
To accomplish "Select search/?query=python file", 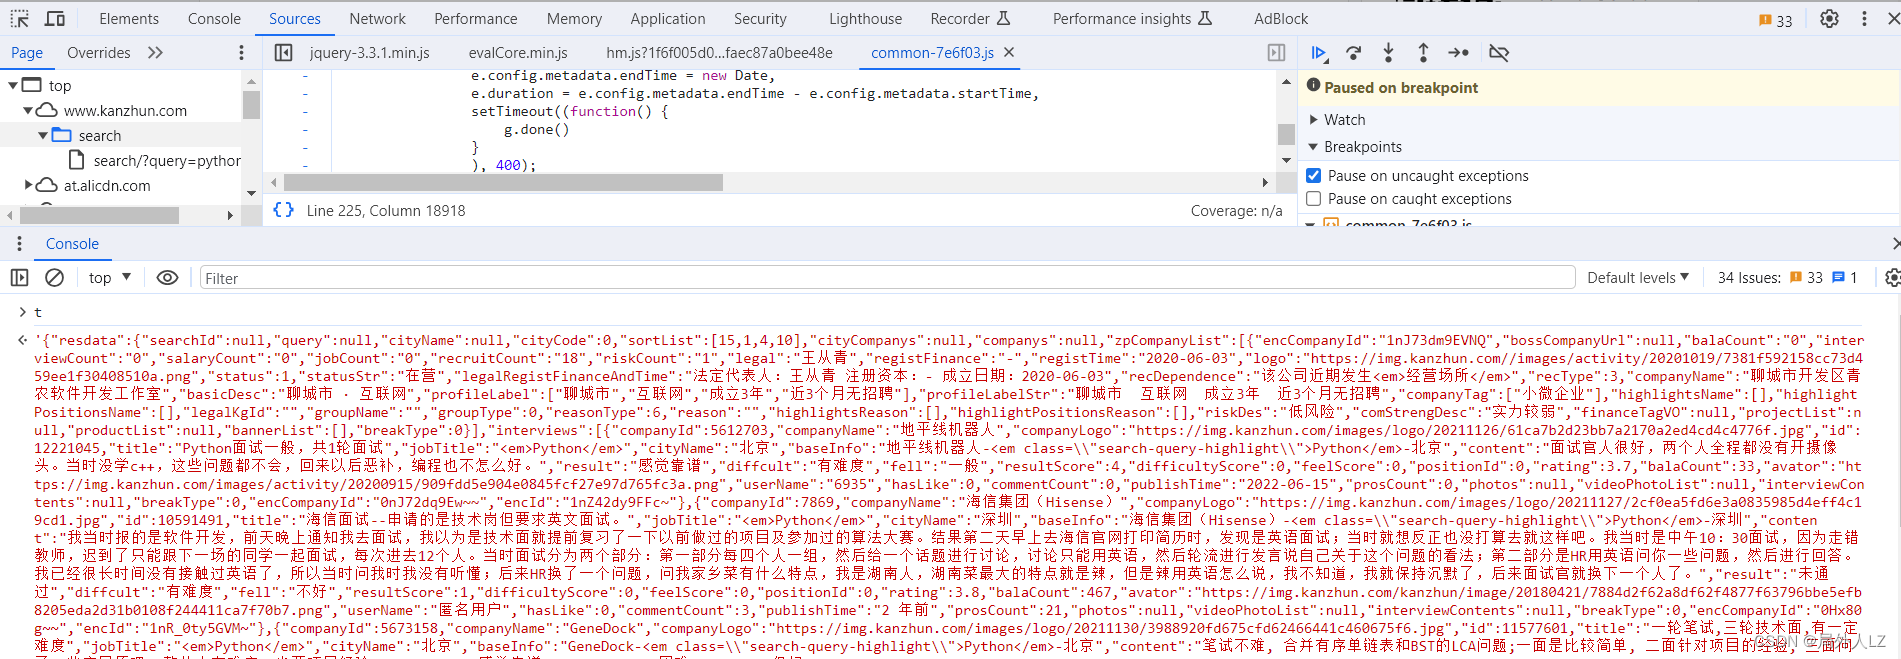I will click(156, 160).
